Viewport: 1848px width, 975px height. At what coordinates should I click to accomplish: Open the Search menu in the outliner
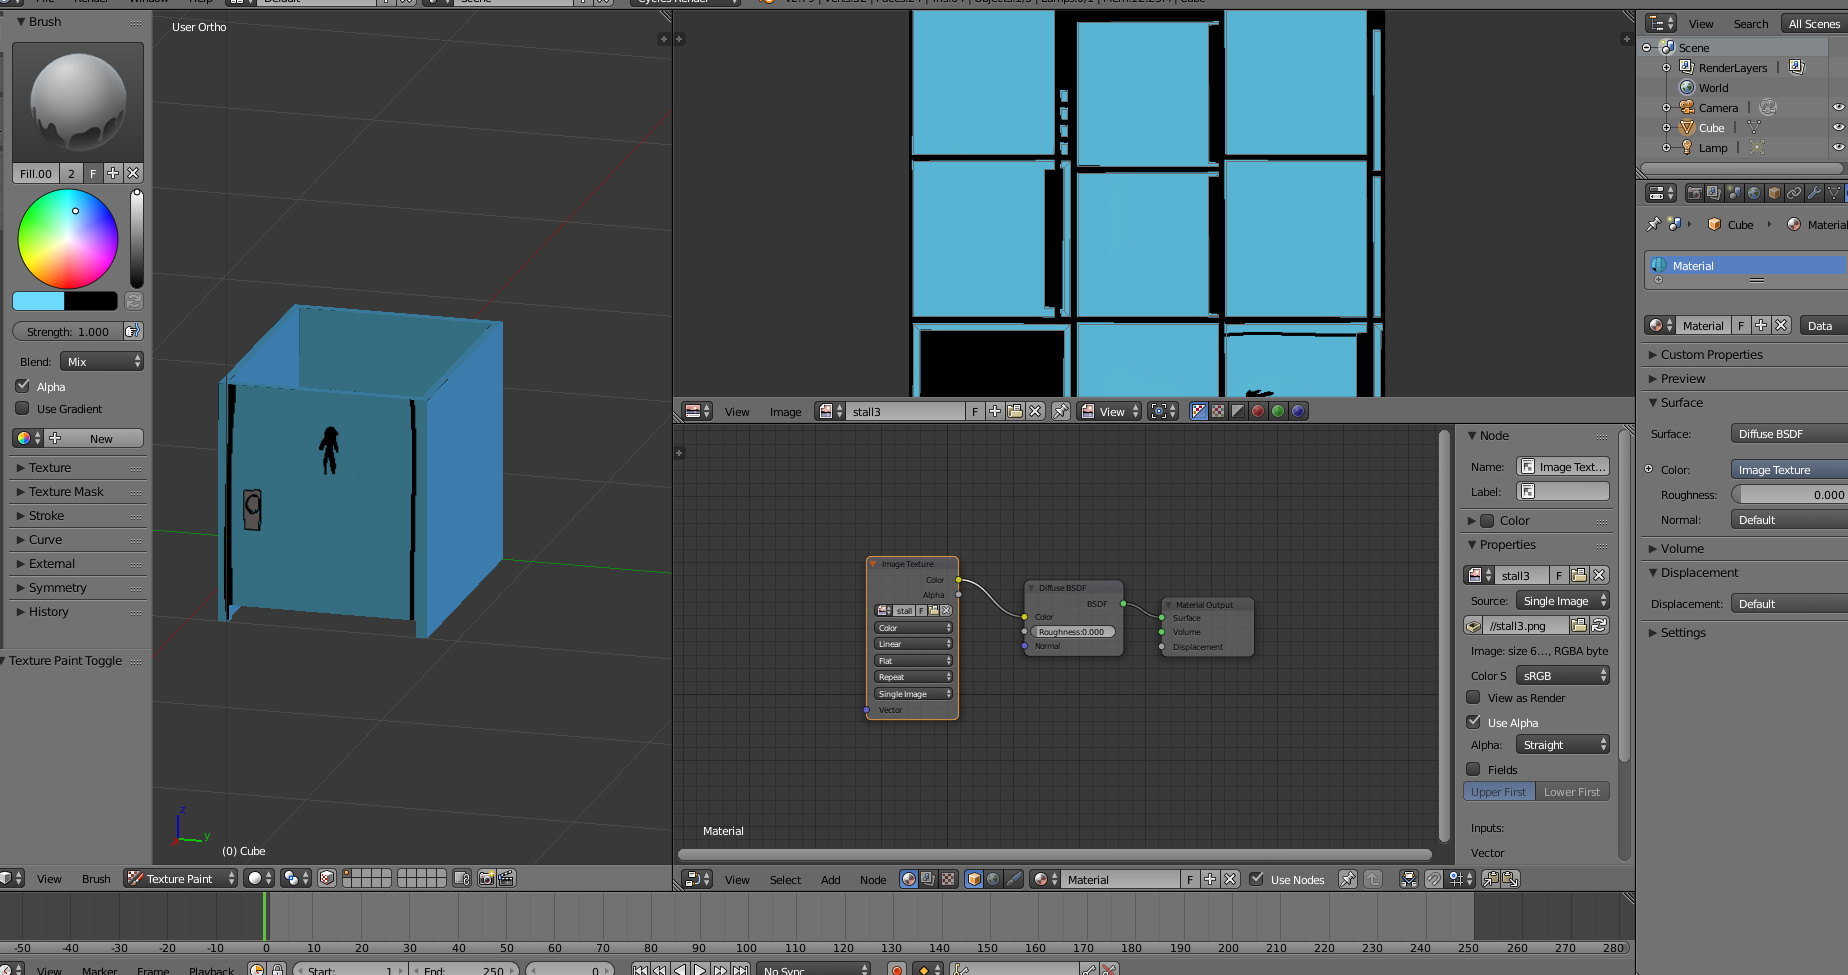[x=1751, y=24]
